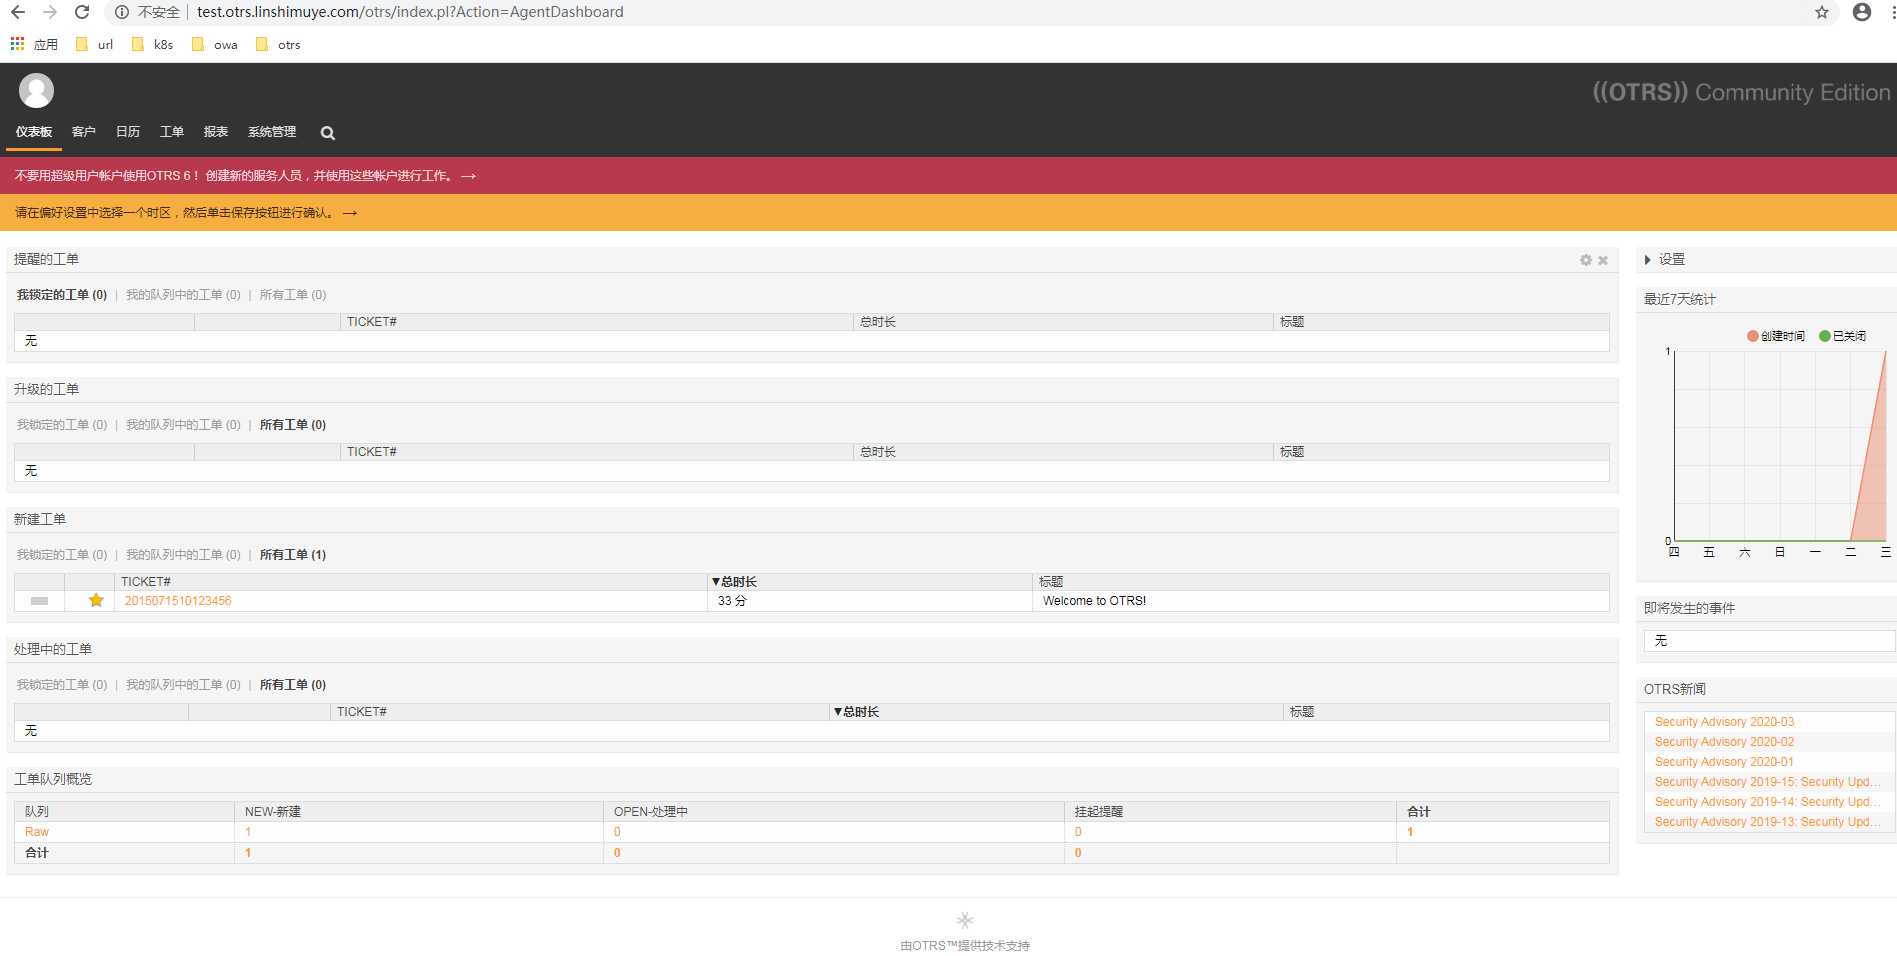Select 我锁定的工单 in 提醒的工单

[62, 295]
